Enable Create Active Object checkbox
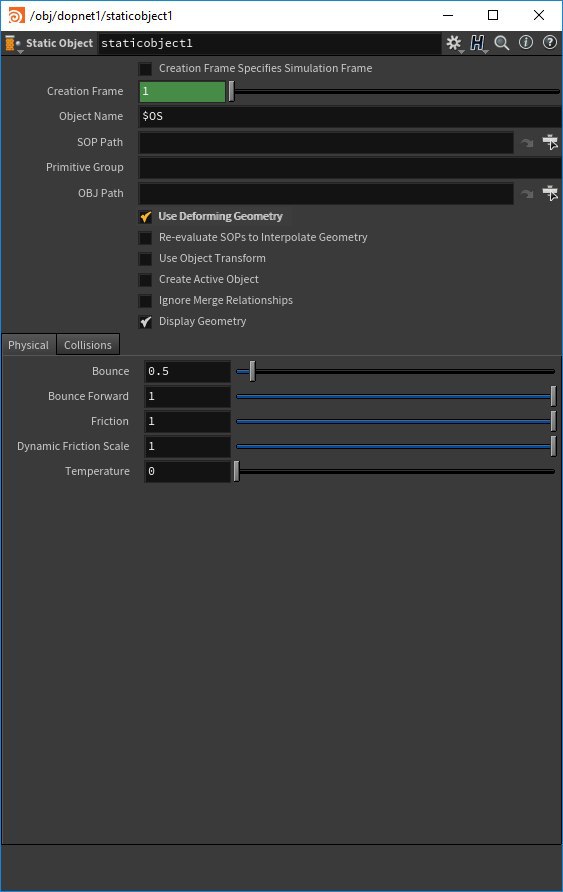 [146, 280]
